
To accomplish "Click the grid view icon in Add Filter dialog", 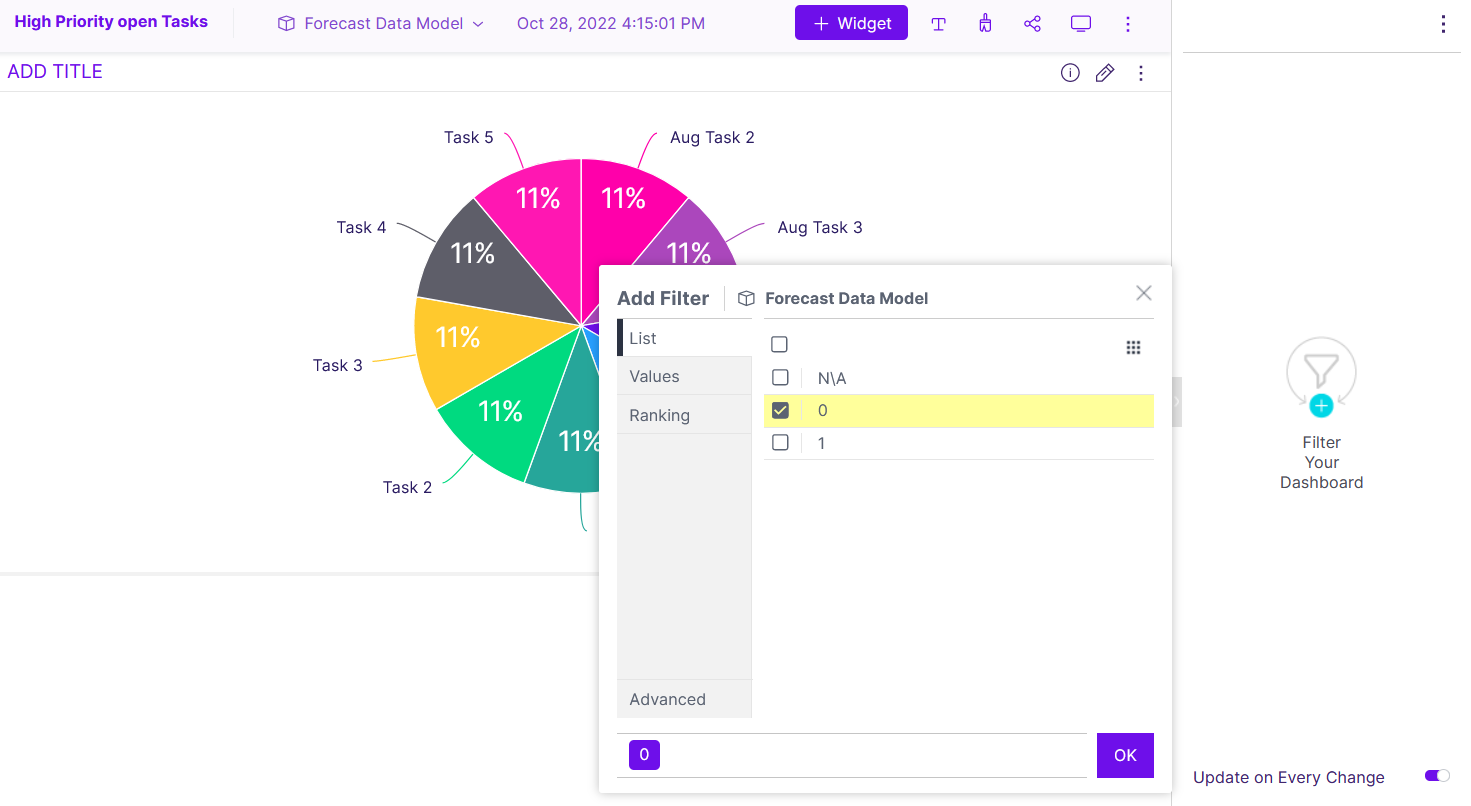I will [x=1133, y=347].
